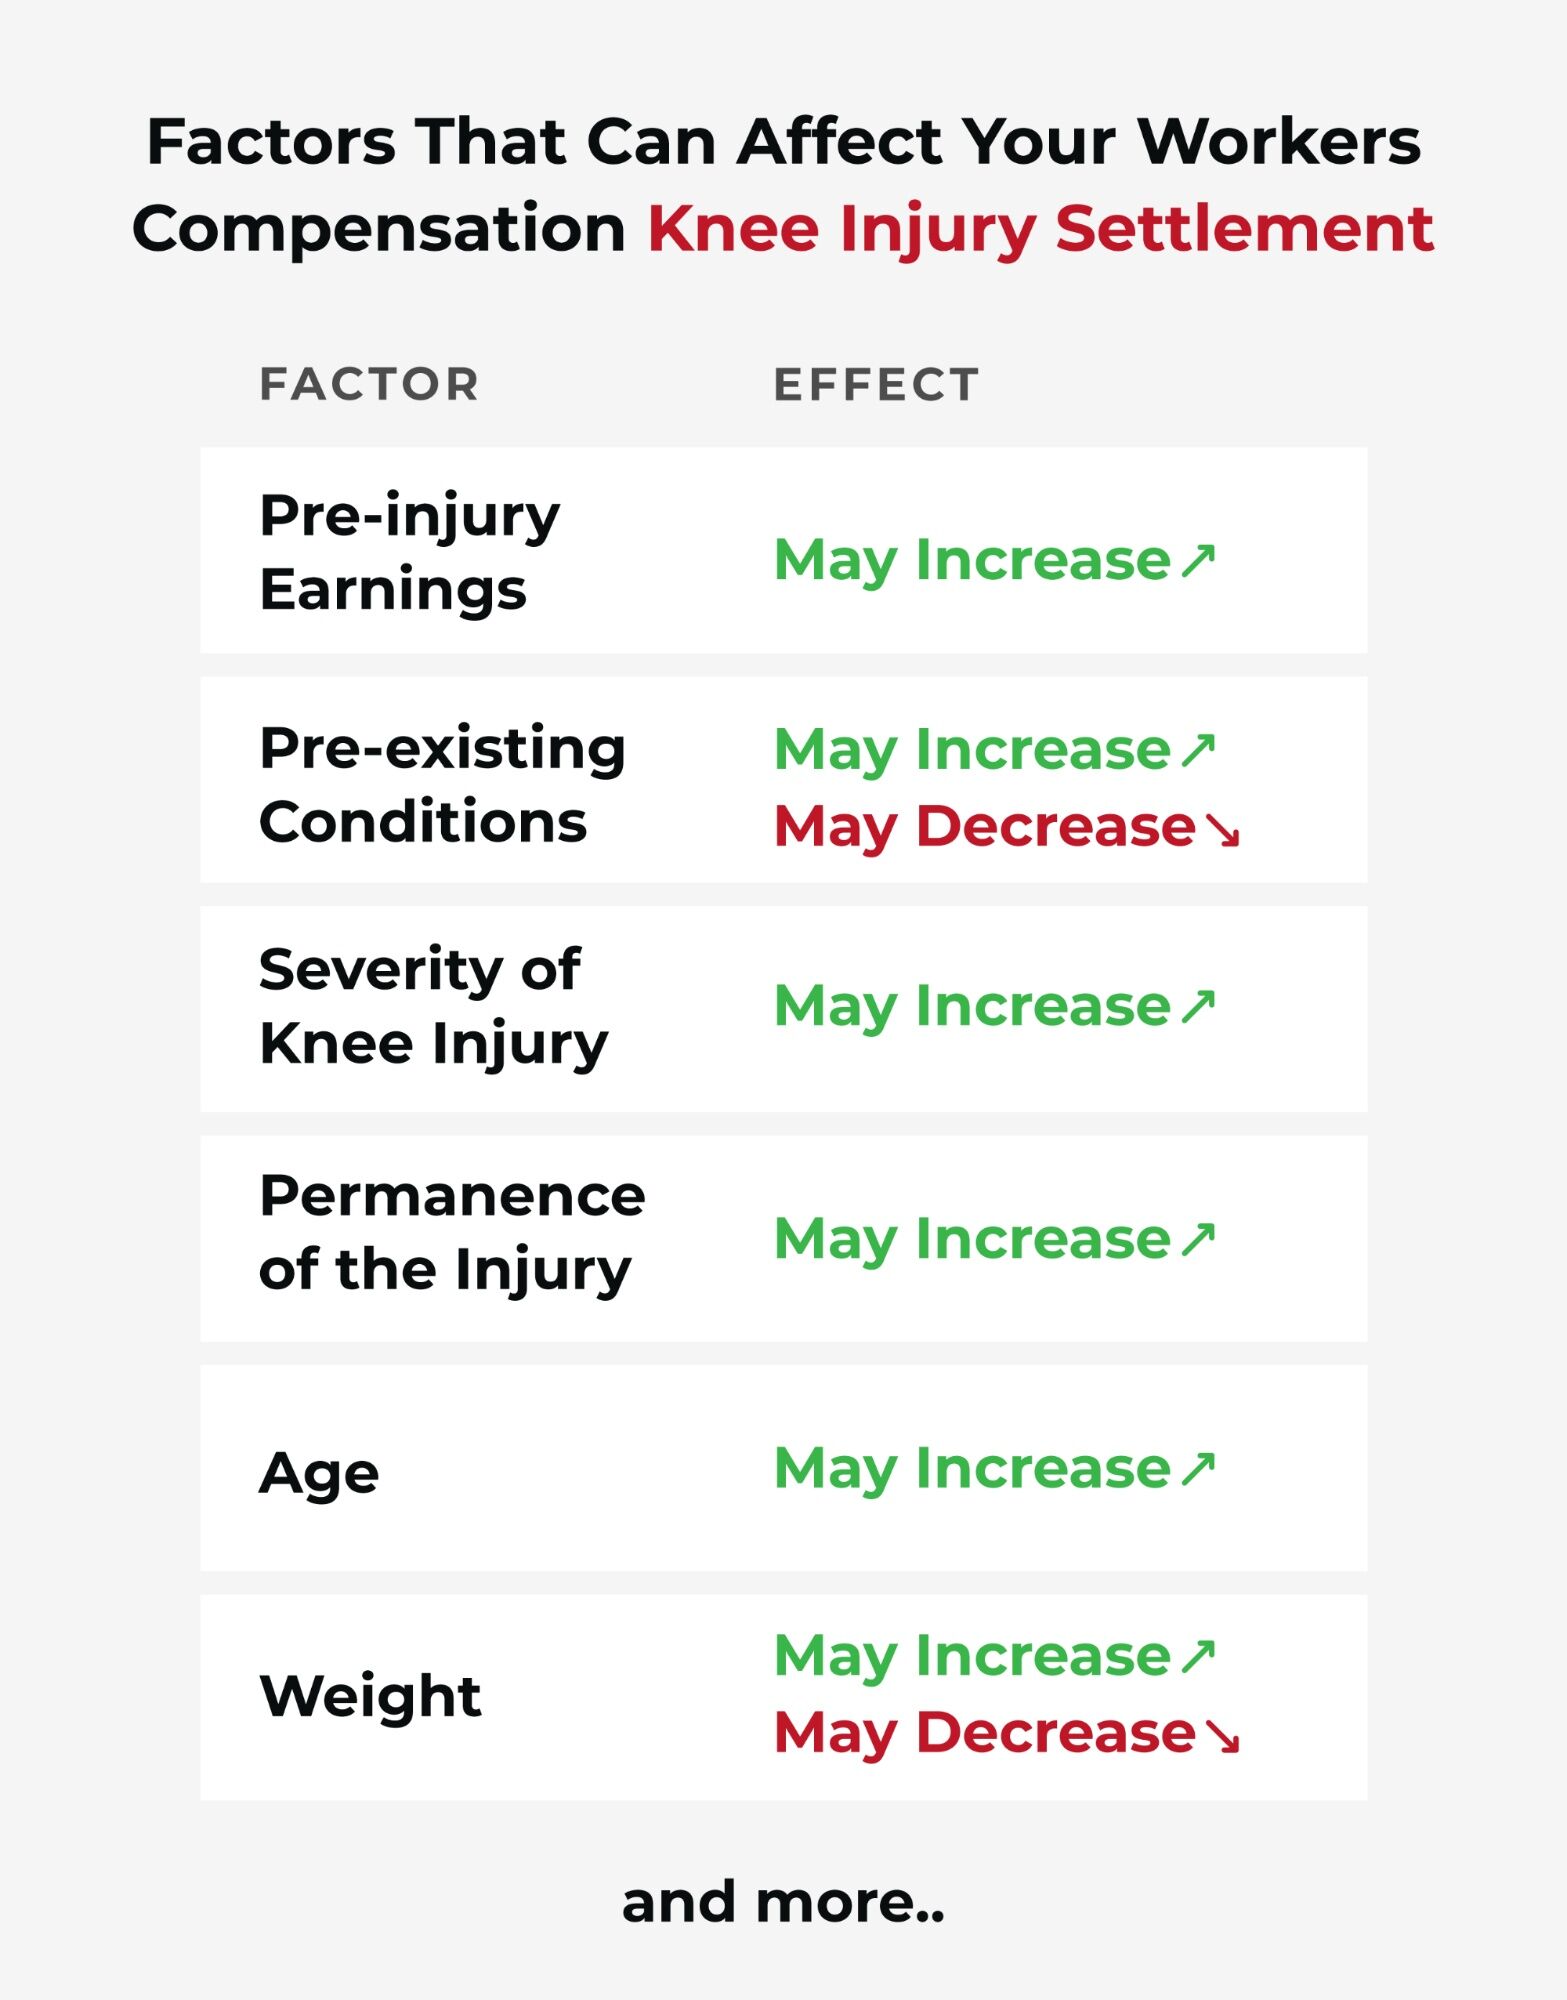
Task: Click the green up arrow in the Age row
Action: pos(1197,1468)
